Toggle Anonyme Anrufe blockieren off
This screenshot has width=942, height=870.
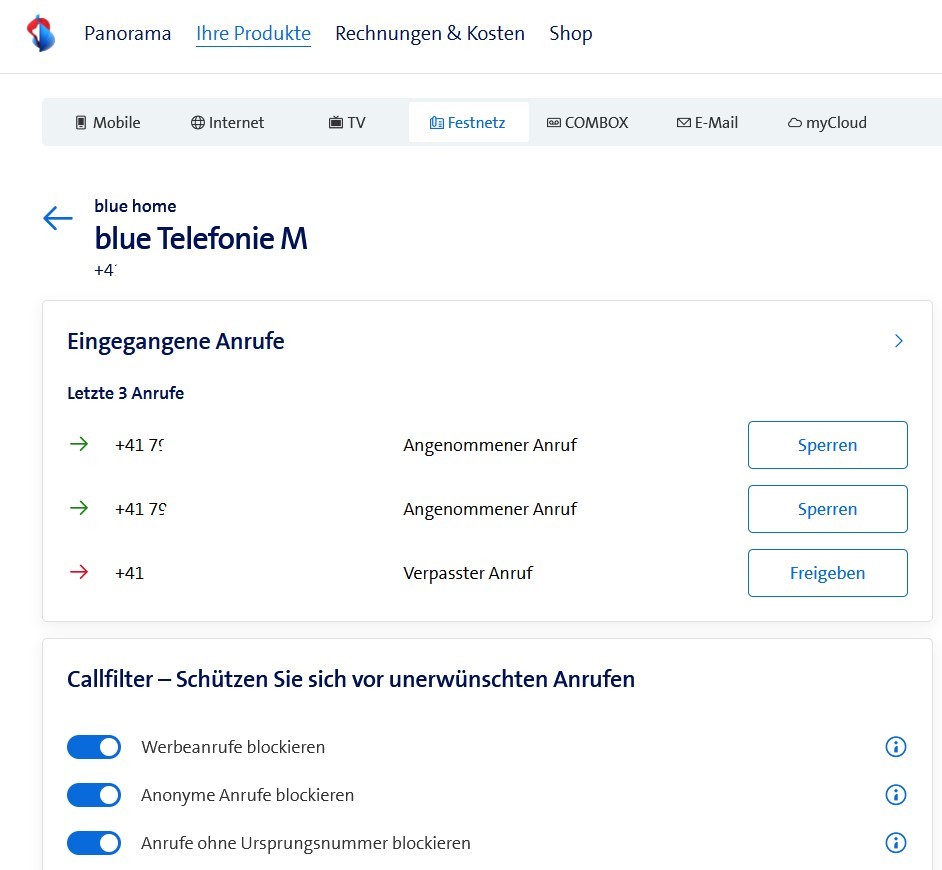pos(94,795)
